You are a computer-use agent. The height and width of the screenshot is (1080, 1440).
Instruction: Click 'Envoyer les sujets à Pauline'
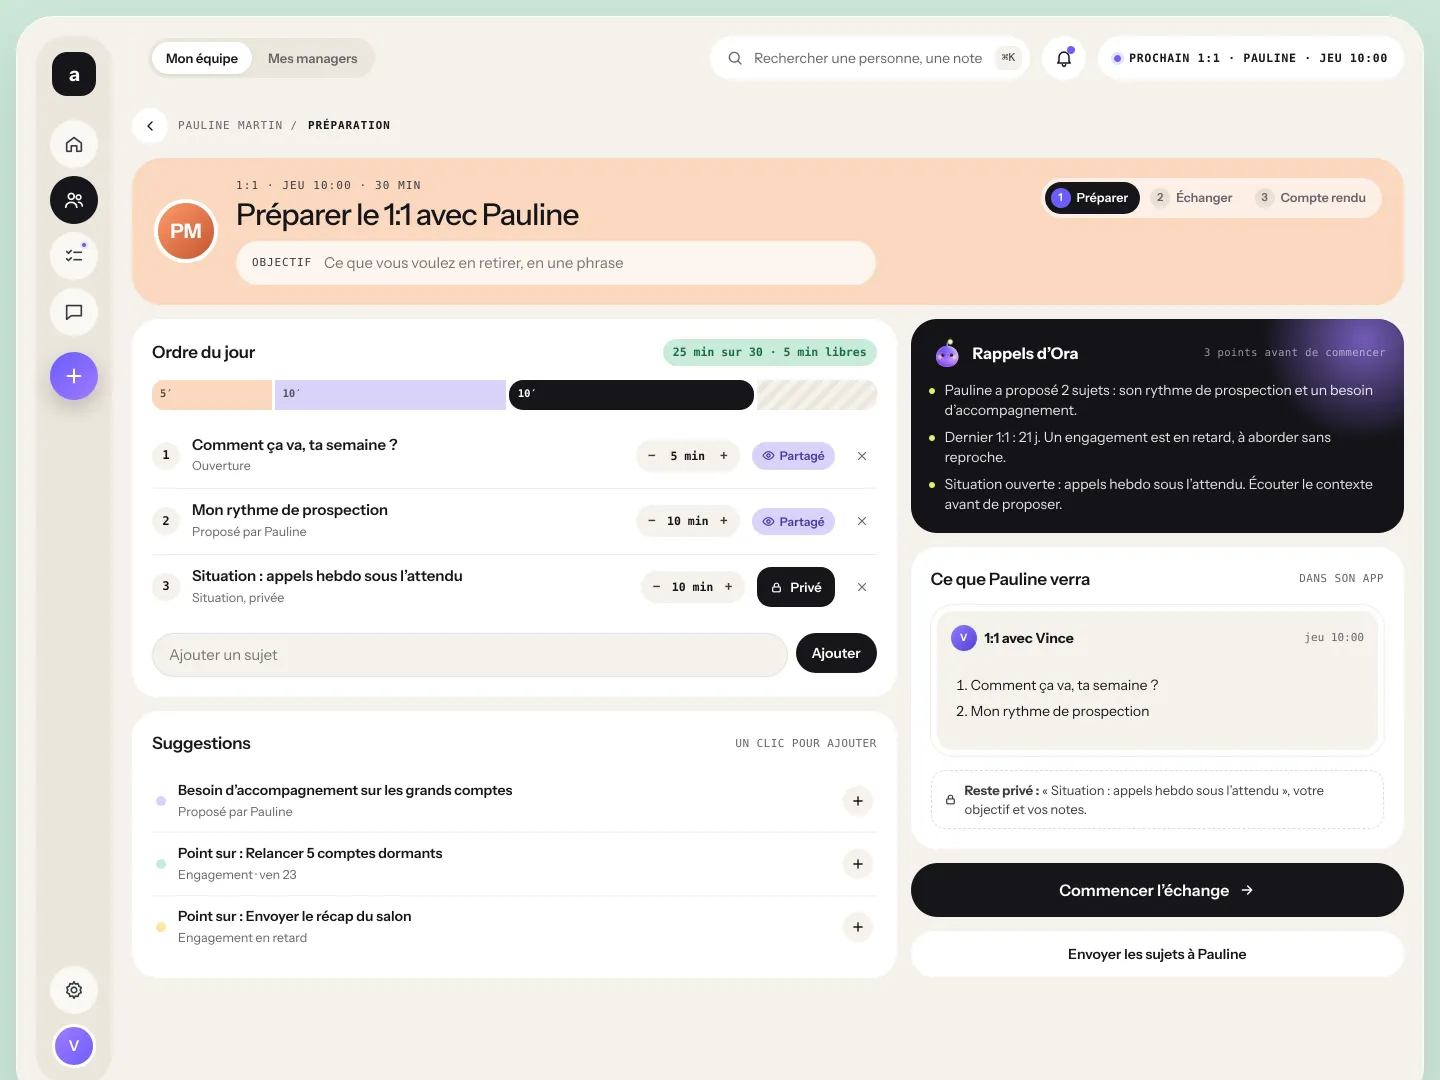coord(1157,954)
